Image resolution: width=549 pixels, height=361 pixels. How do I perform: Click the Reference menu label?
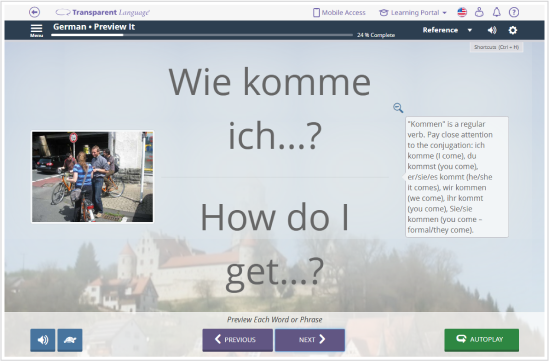point(440,30)
